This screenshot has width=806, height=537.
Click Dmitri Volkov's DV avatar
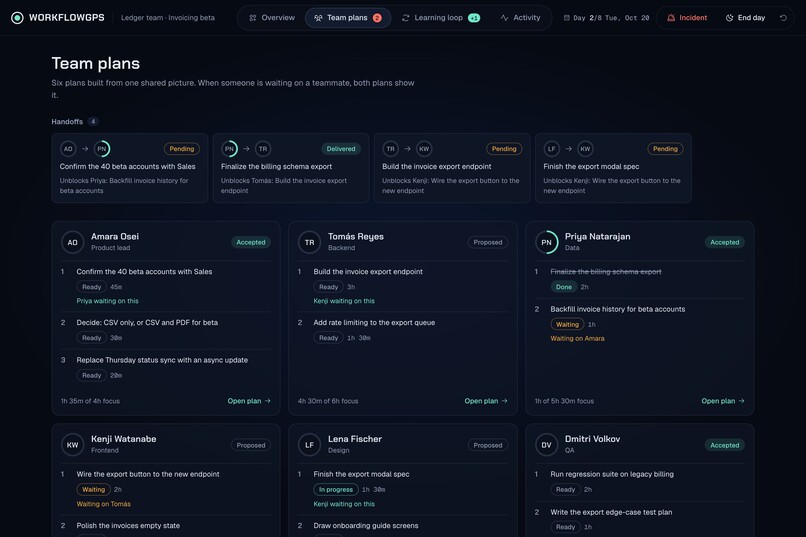click(546, 445)
